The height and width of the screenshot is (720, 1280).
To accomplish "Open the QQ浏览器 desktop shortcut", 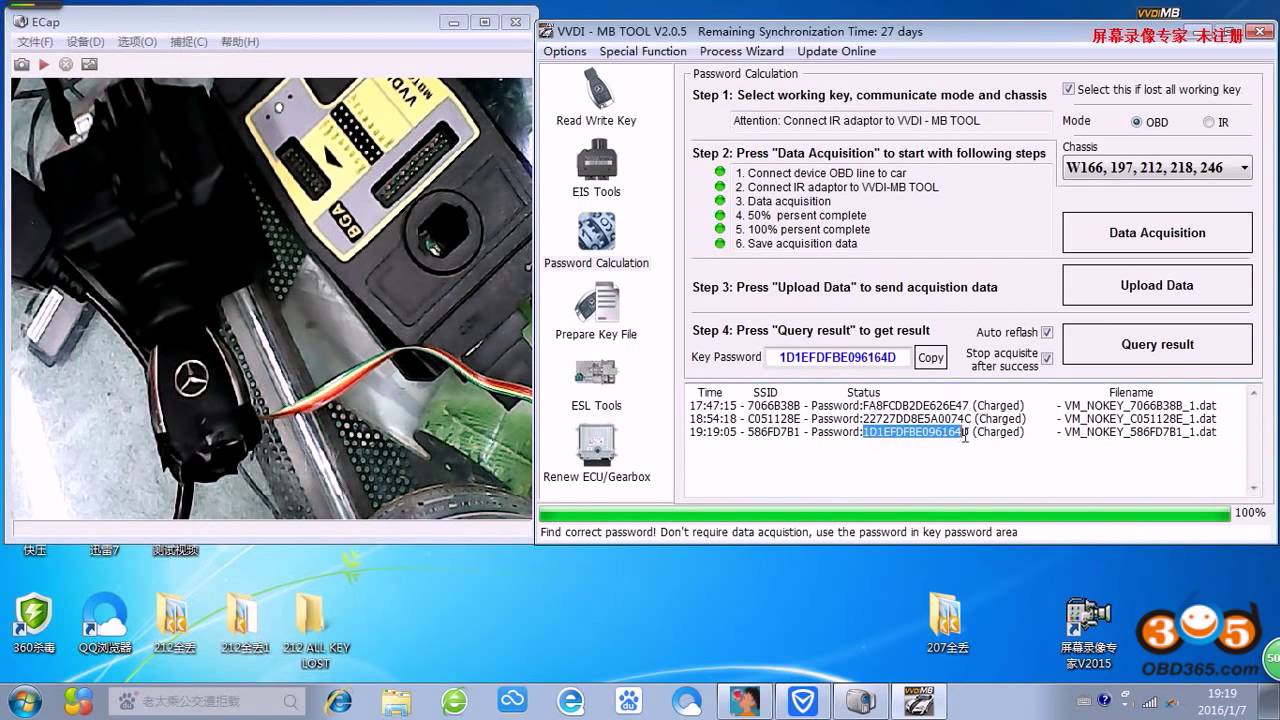I will (x=105, y=623).
